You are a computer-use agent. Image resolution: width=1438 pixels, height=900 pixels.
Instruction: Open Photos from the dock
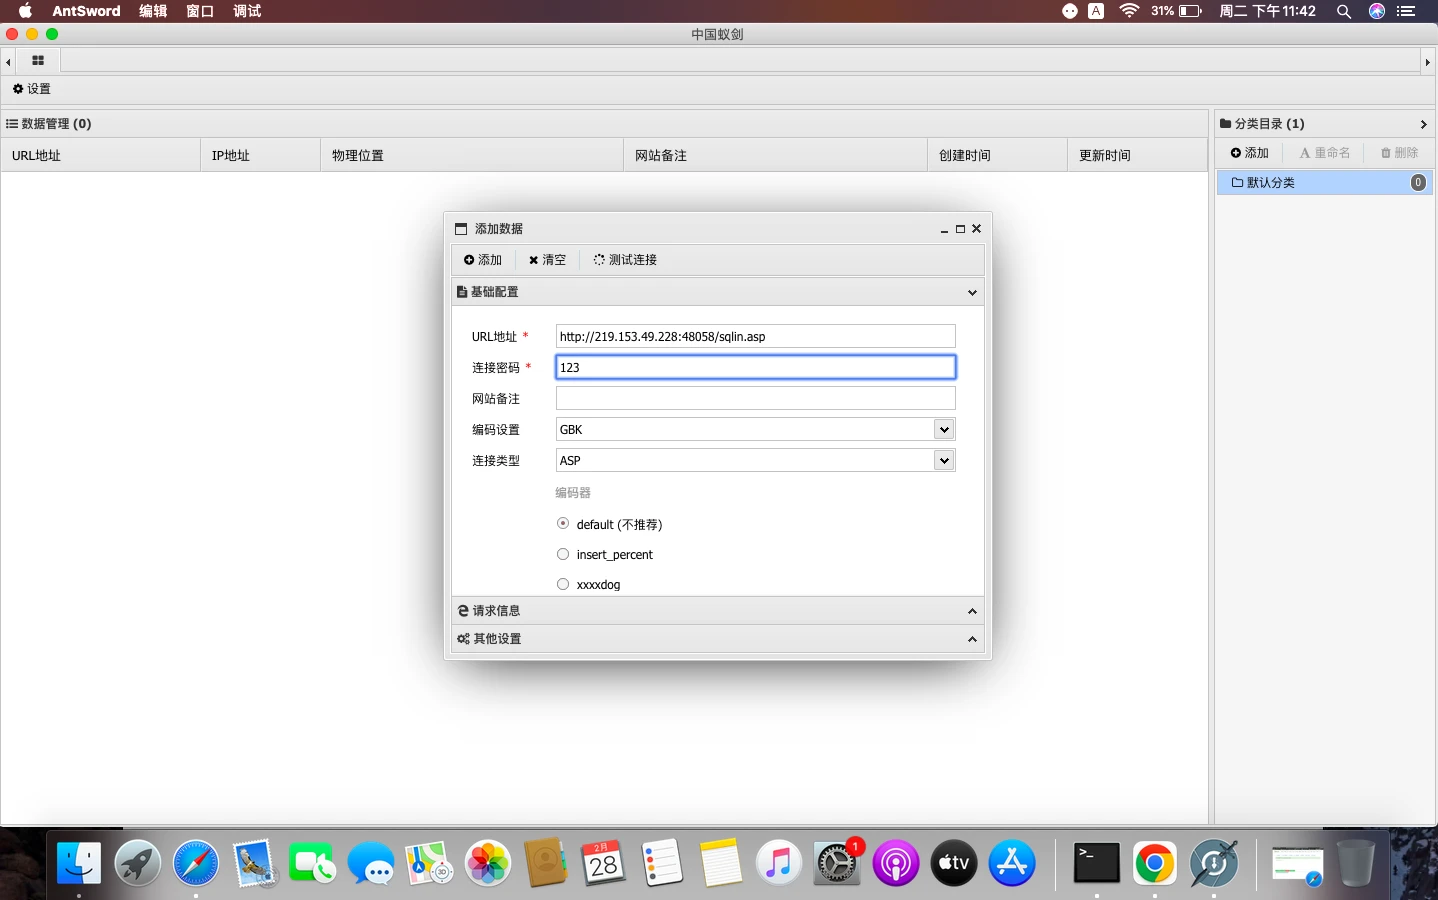[488, 863]
